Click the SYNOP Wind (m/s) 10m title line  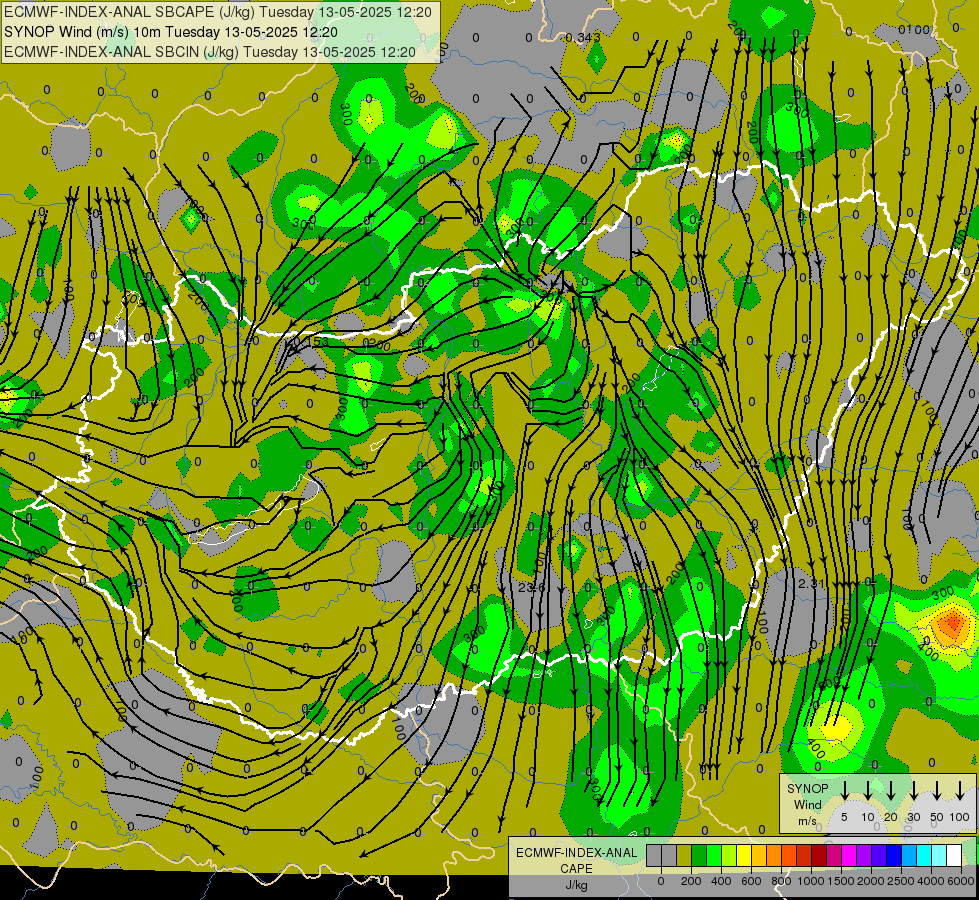tap(171, 32)
